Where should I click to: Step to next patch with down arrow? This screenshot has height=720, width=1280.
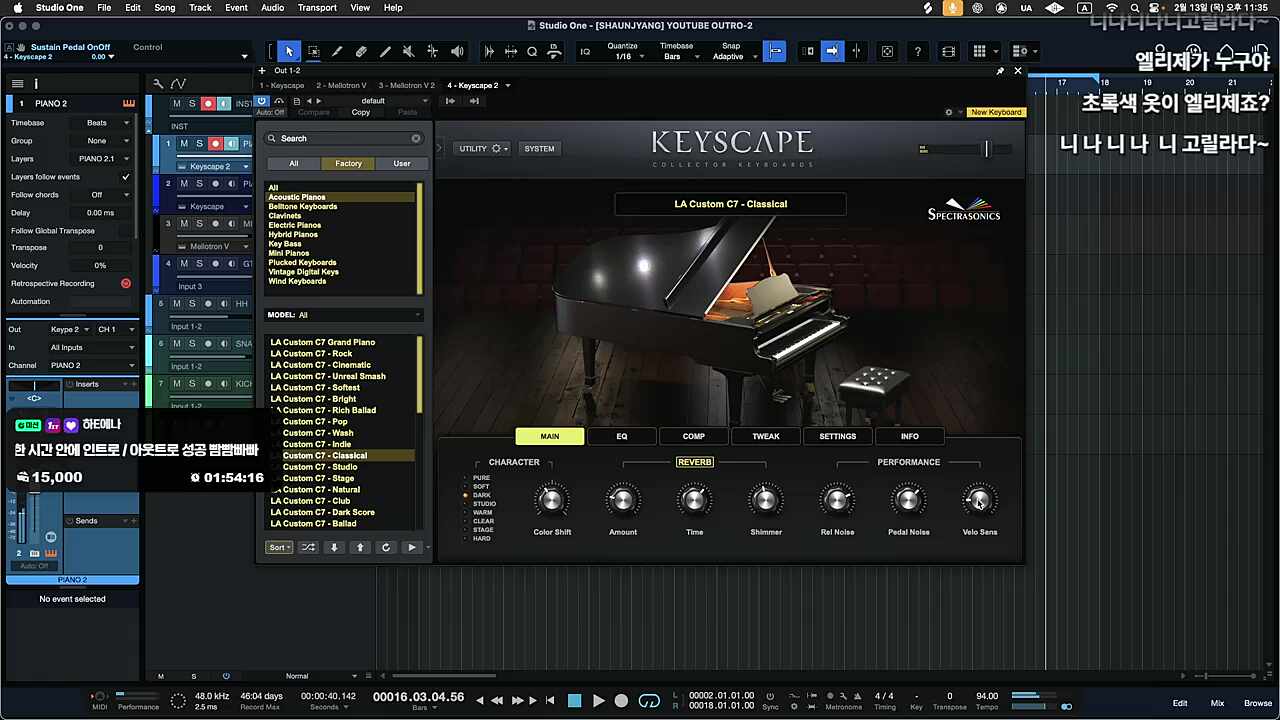coord(334,547)
